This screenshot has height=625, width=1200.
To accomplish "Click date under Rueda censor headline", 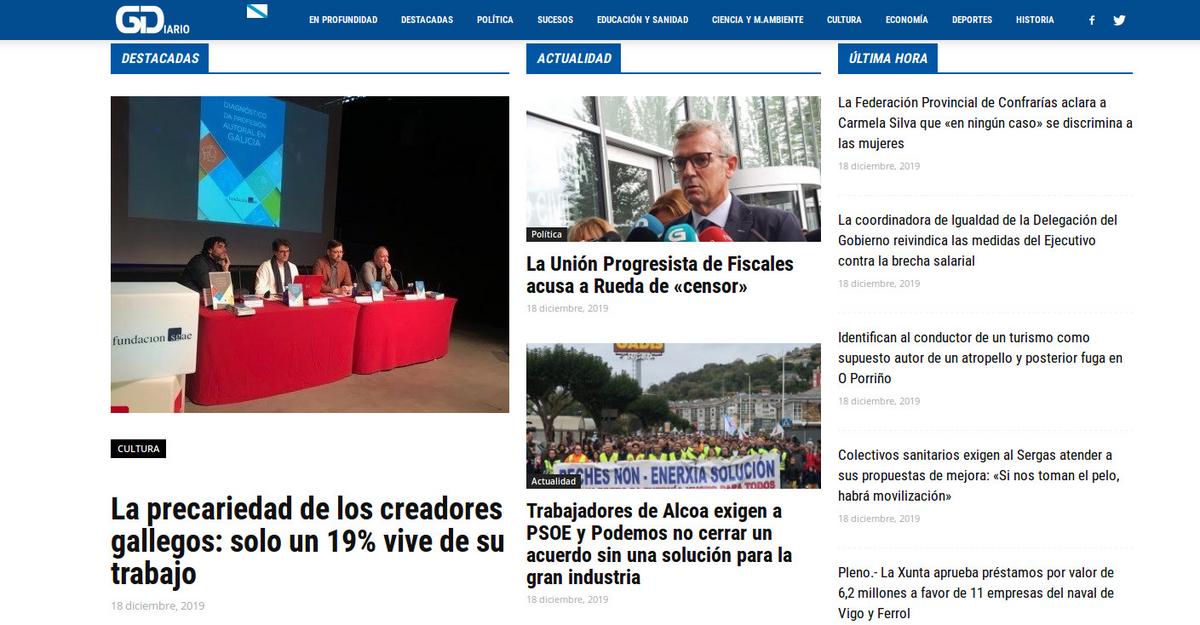I will (567, 308).
